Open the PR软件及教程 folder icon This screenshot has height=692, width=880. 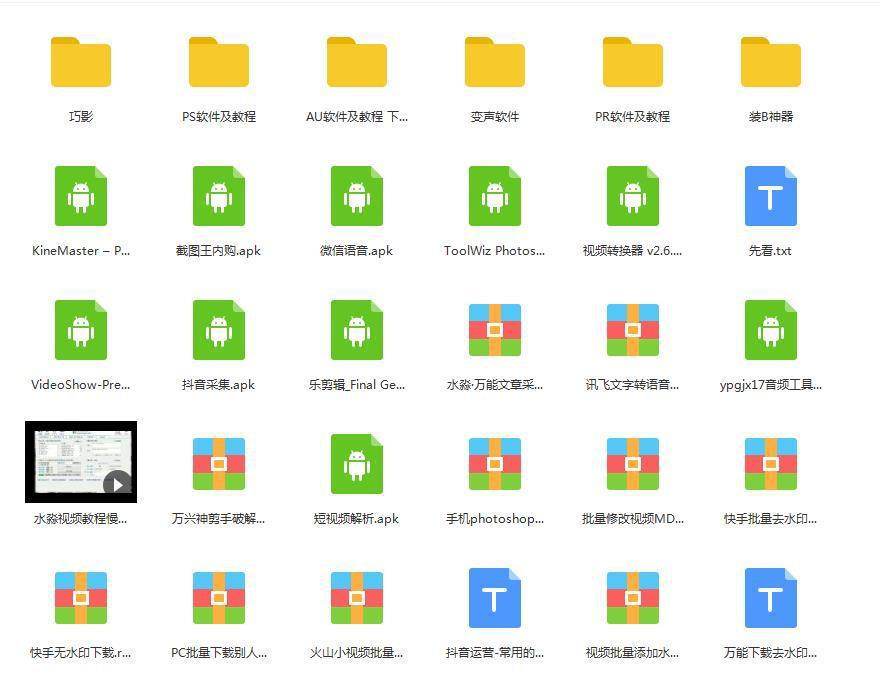click(633, 62)
